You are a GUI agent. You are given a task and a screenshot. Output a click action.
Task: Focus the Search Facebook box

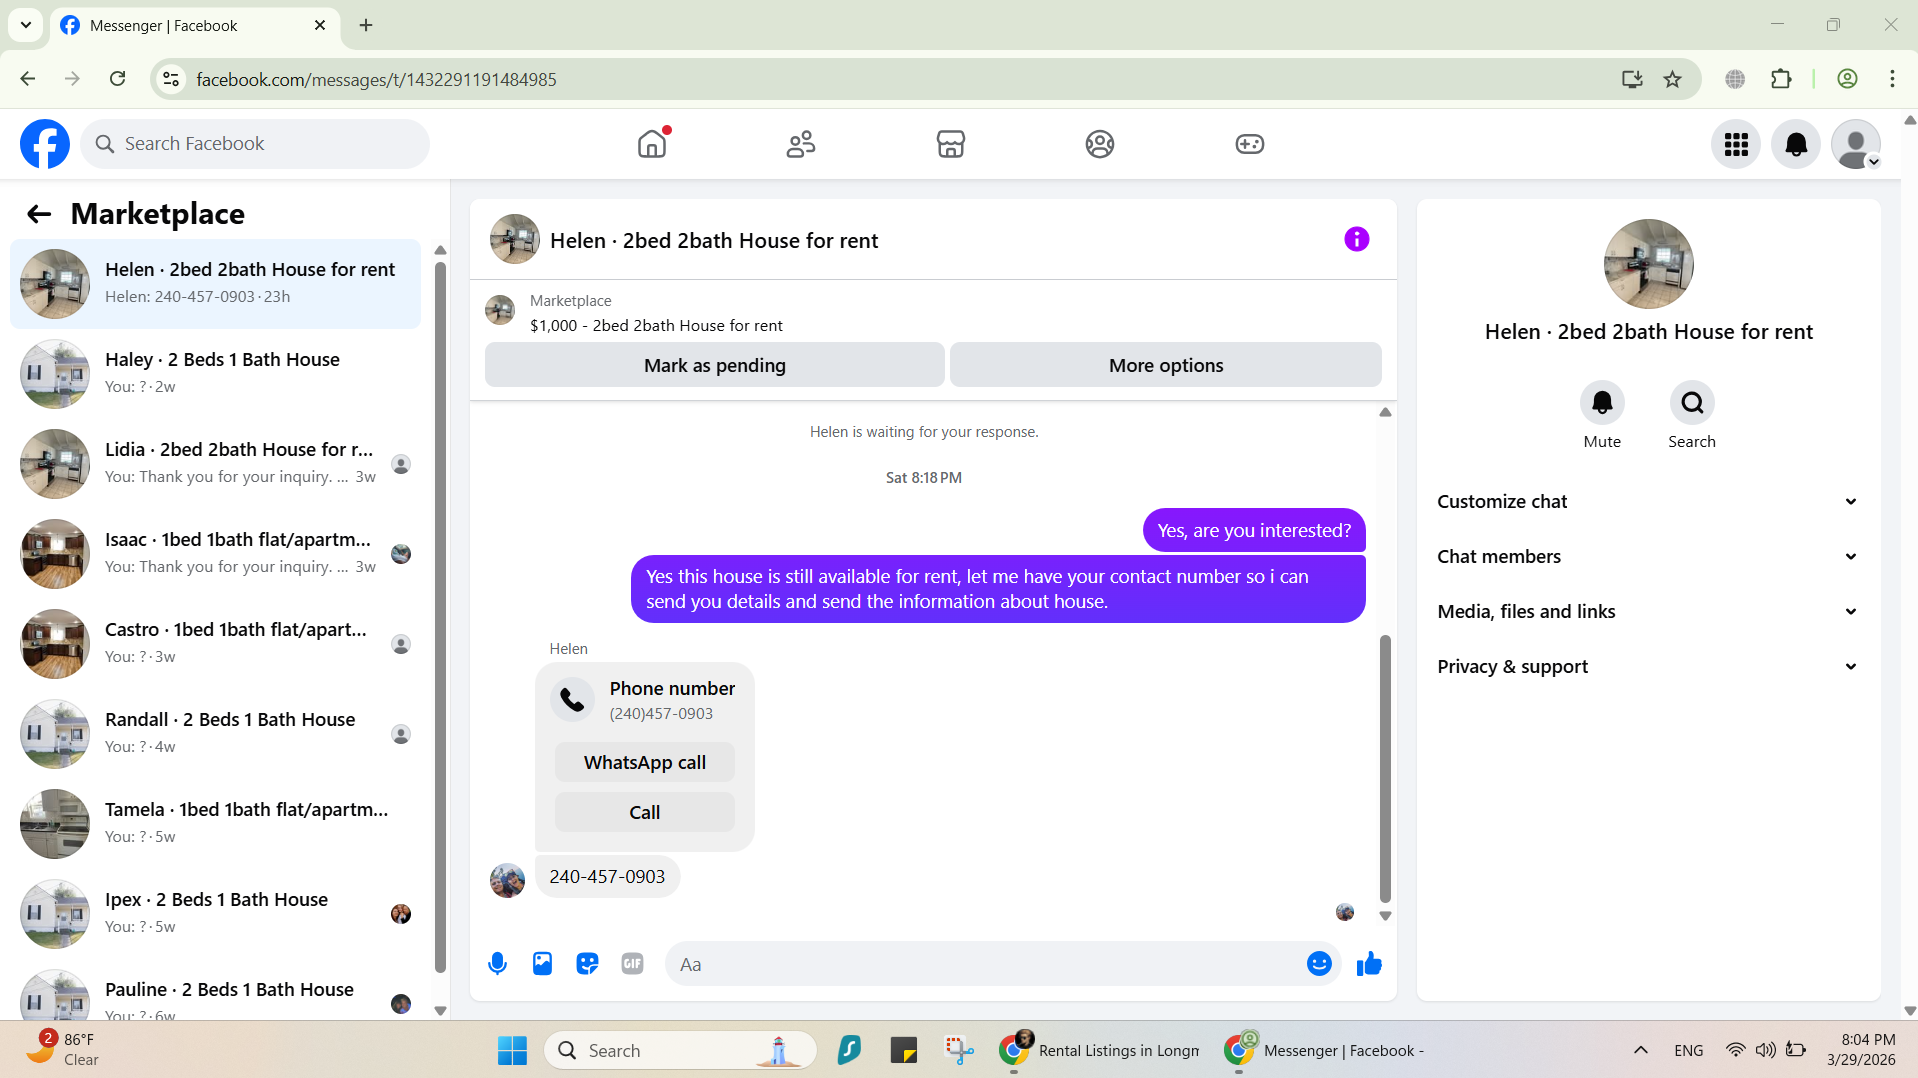click(x=255, y=144)
